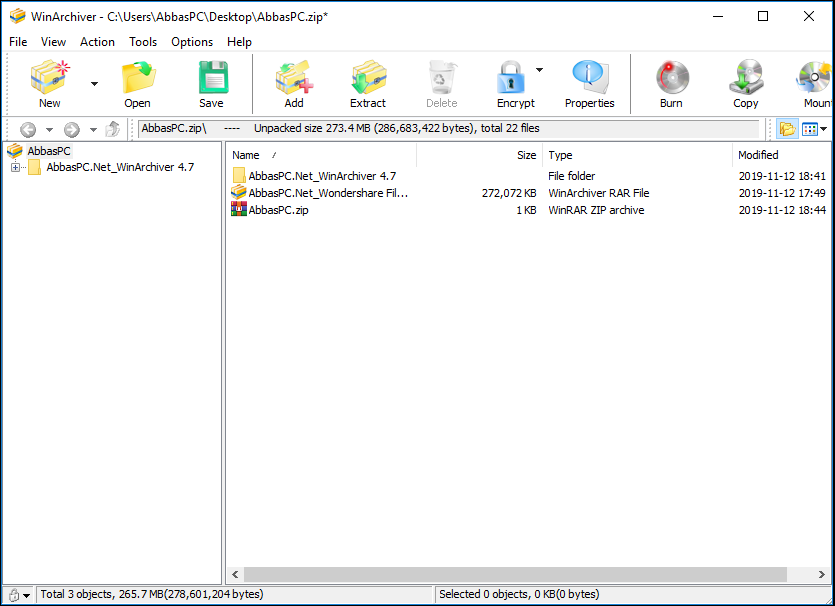Click the Selected 0 objects status text

coord(519,594)
